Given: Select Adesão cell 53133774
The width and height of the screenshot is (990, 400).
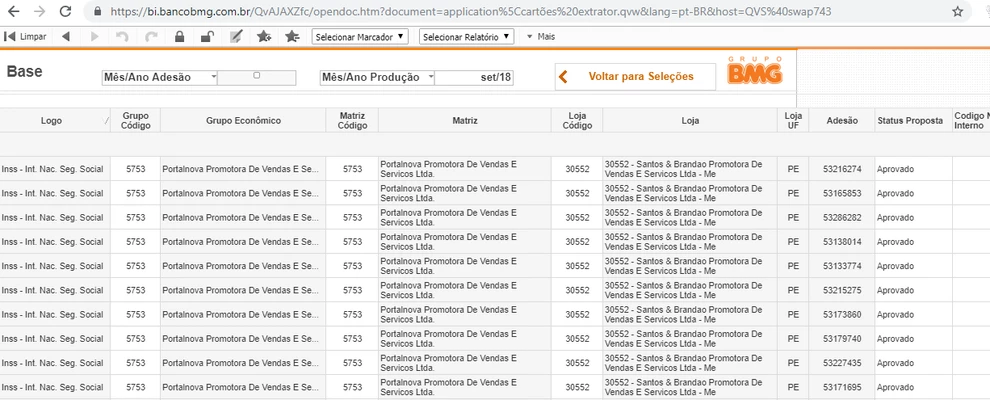Looking at the screenshot, I should [x=842, y=266].
